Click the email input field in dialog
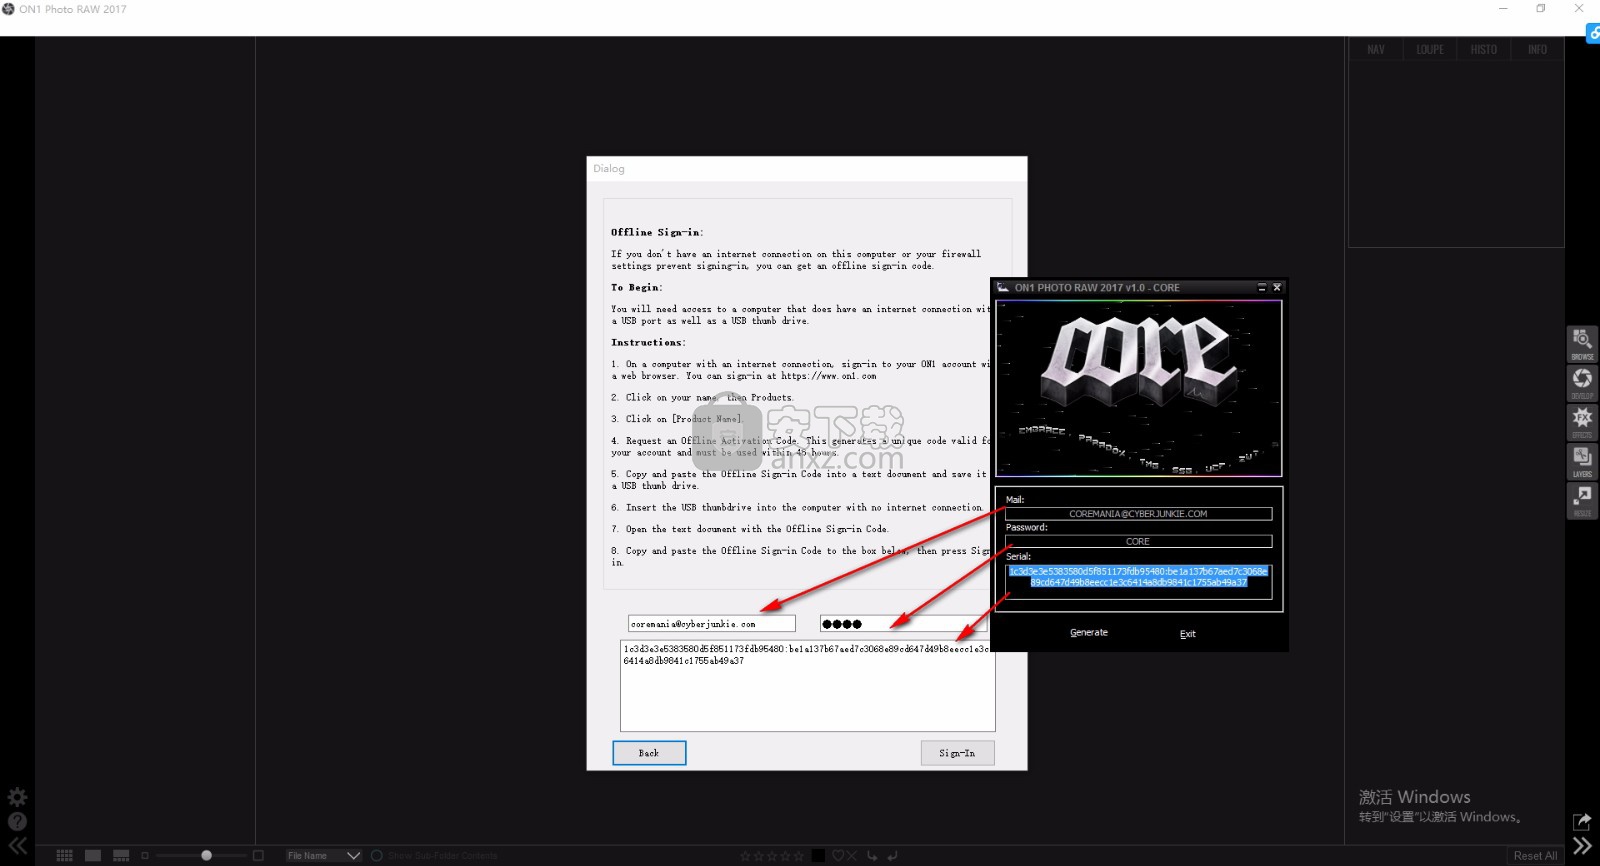Screen dimensions: 1600x866 click(x=712, y=624)
